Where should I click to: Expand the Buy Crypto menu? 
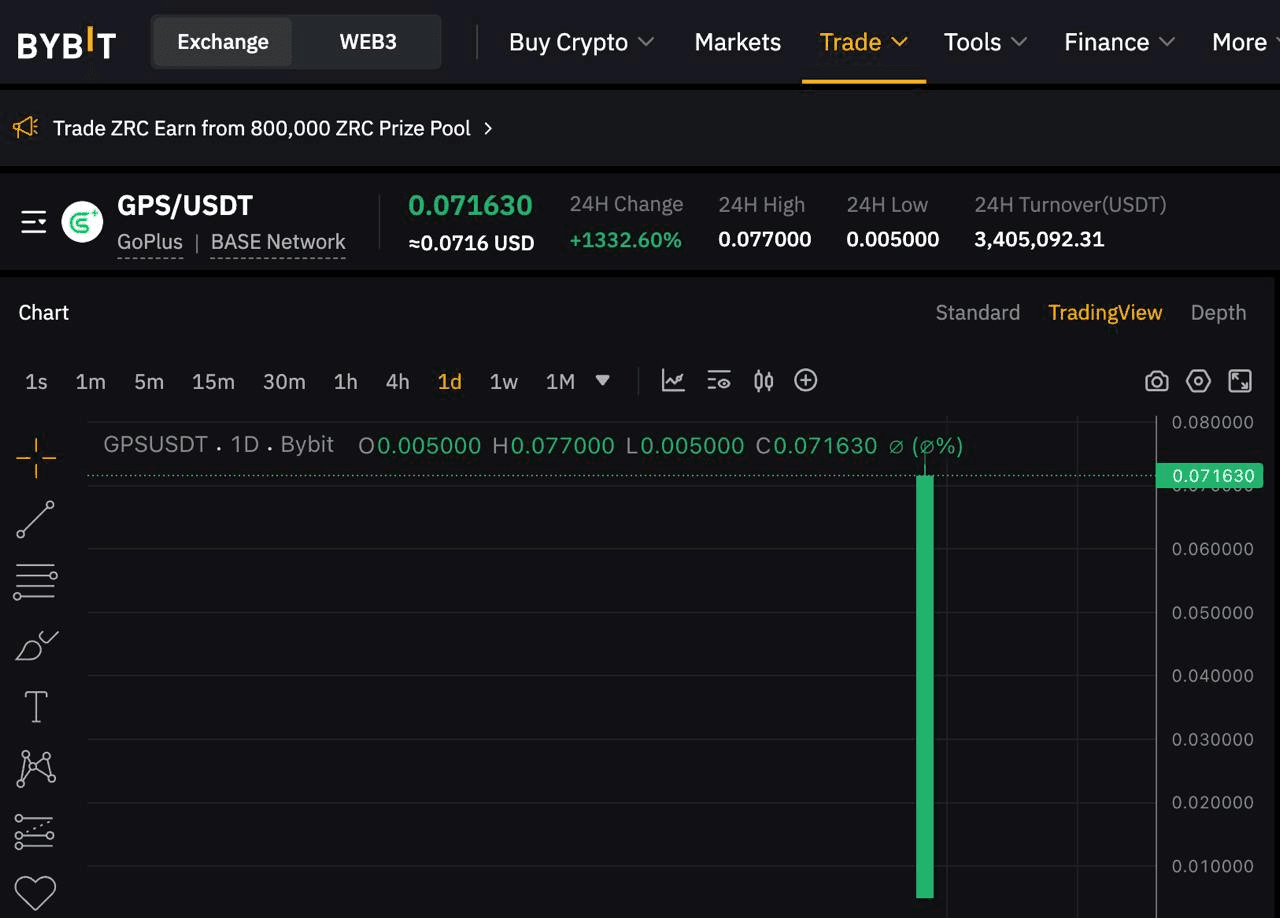[581, 42]
